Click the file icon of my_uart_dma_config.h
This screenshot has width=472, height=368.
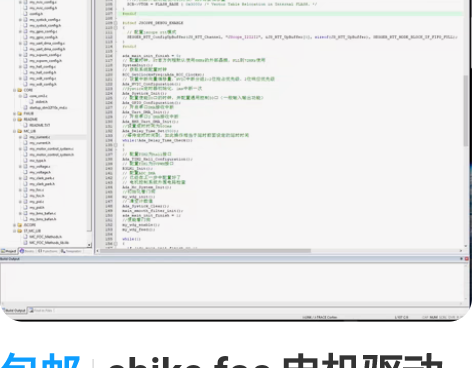pos(26,49)
